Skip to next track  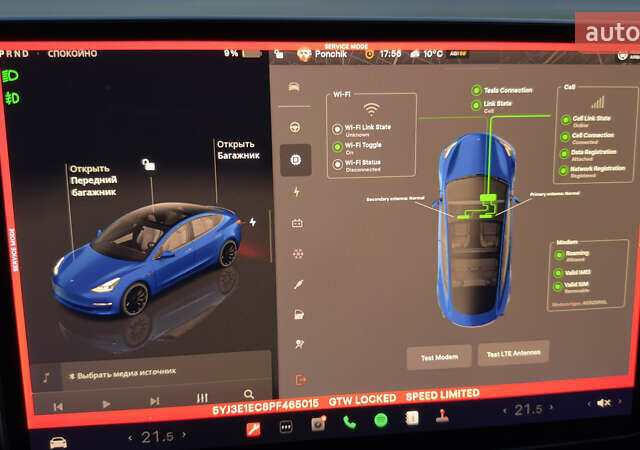(x=154, y=401)
